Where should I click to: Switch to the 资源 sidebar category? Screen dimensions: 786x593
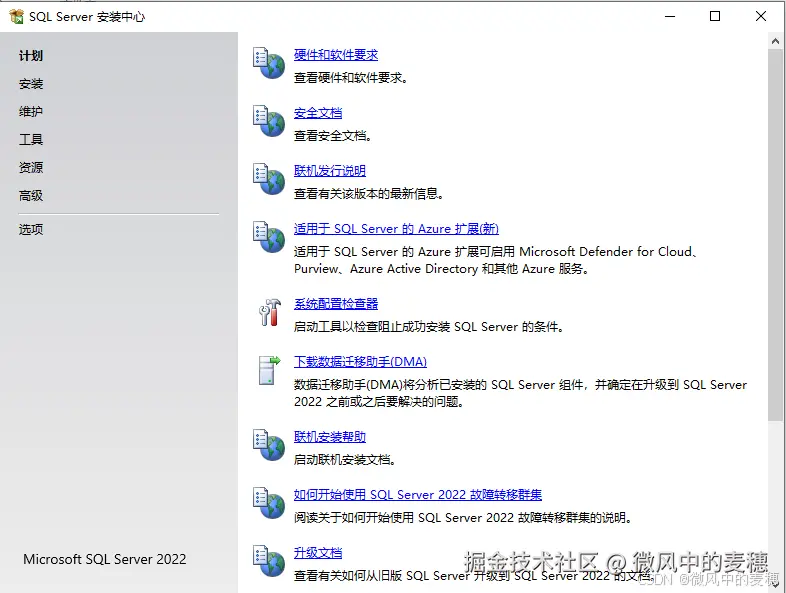point(31,167)
